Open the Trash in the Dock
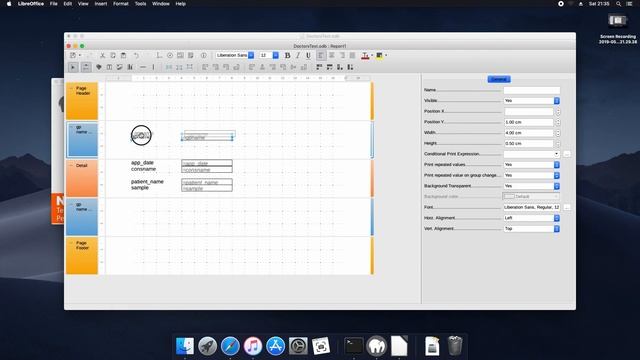This screenshot has height=360, width=640. point(455,346)
